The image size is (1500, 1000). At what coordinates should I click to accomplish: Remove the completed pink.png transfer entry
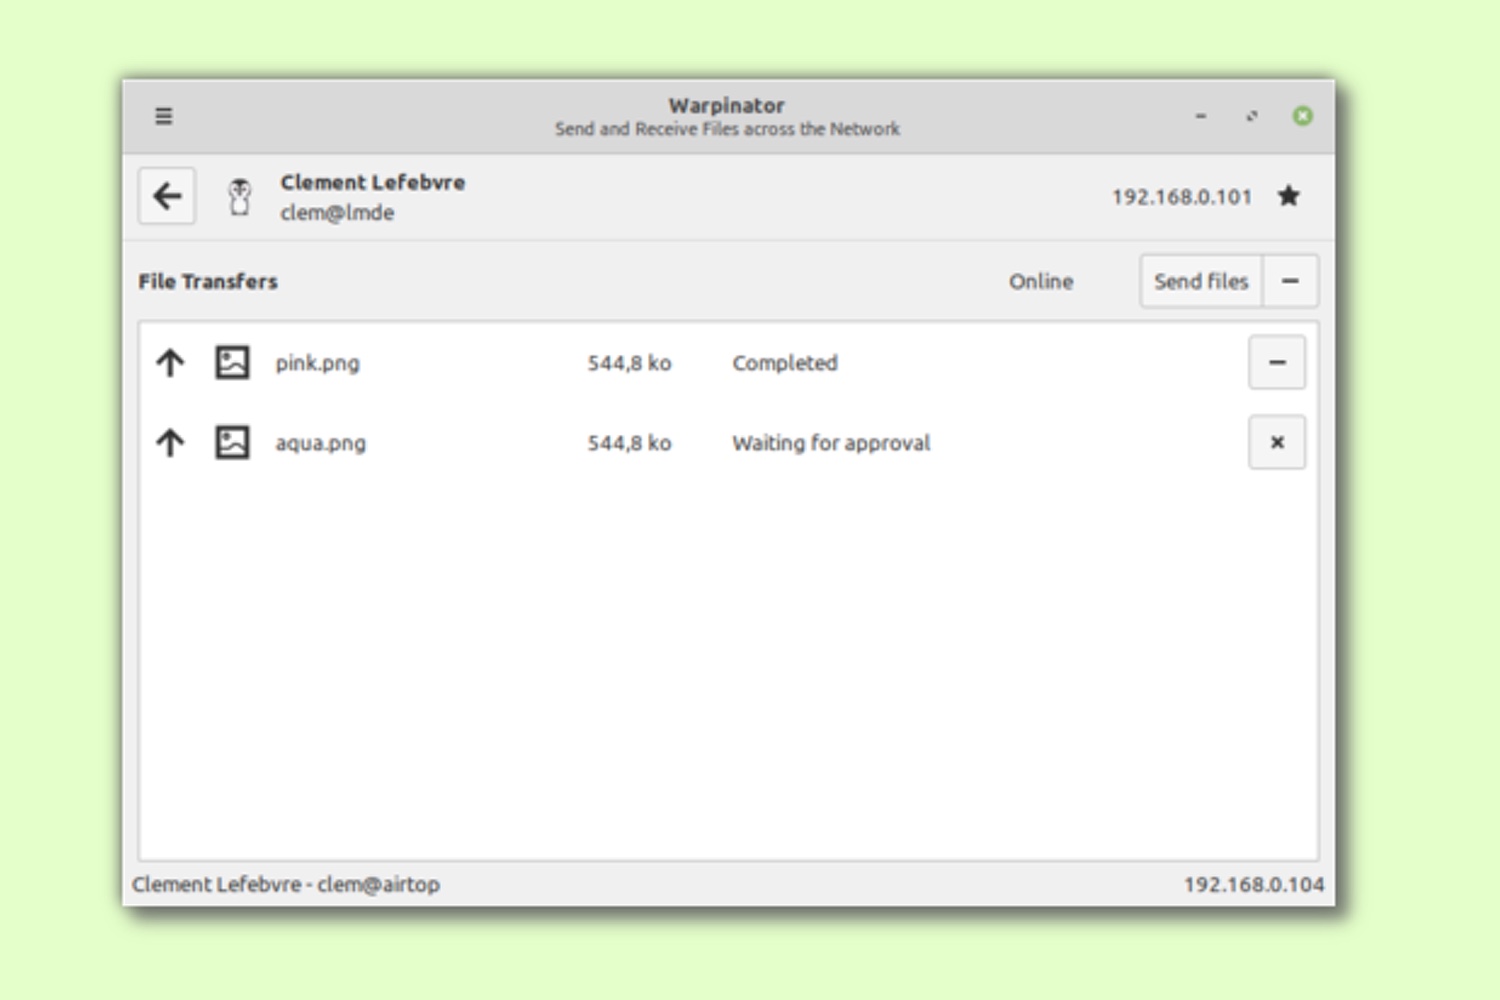coord(1276,362)
